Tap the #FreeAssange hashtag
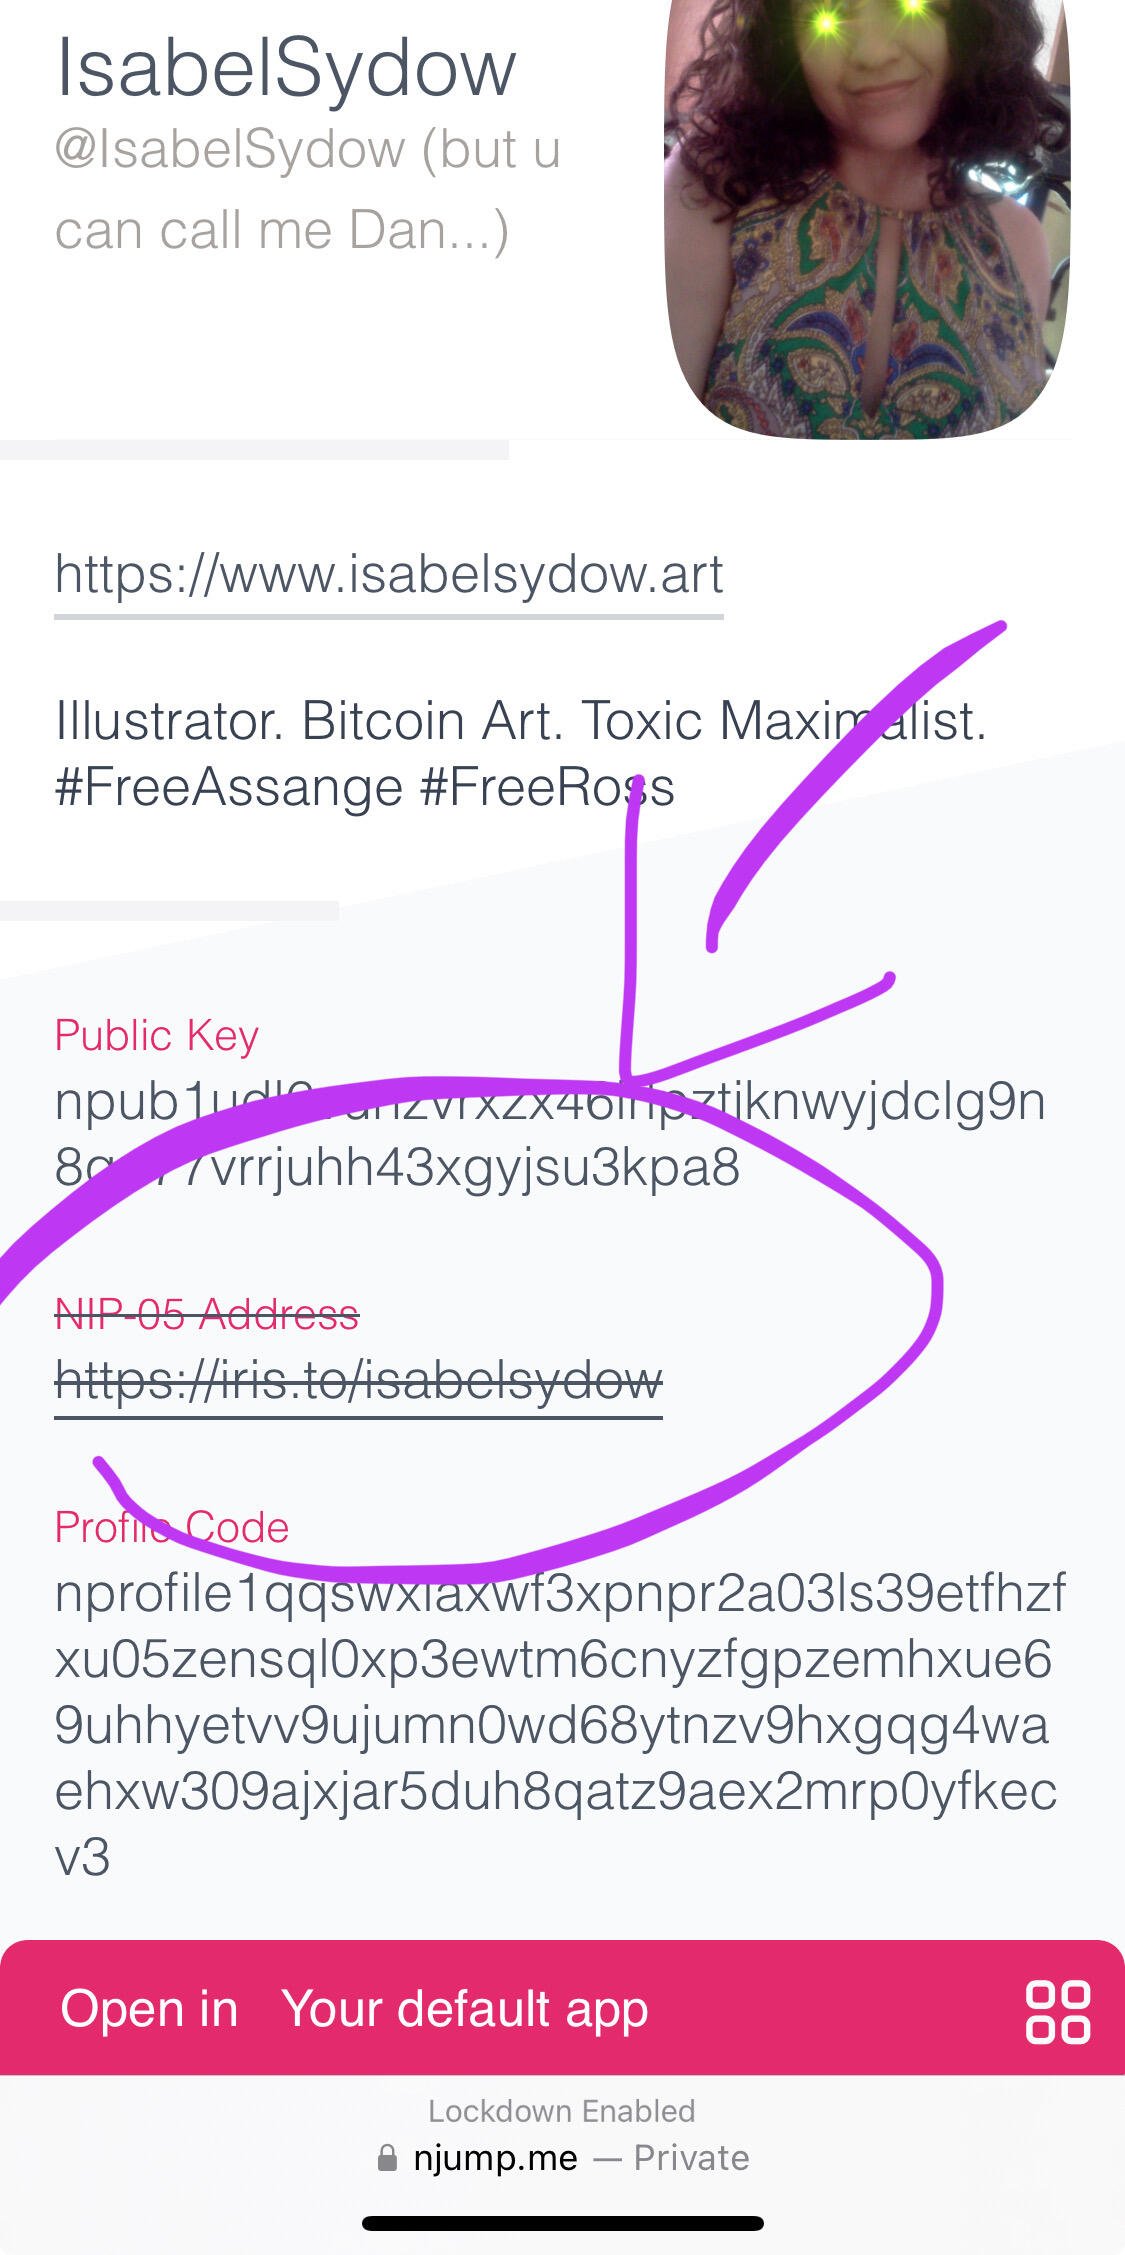Image resolution: width=1125 pixels, height=2255 pixels. point(230,788)
